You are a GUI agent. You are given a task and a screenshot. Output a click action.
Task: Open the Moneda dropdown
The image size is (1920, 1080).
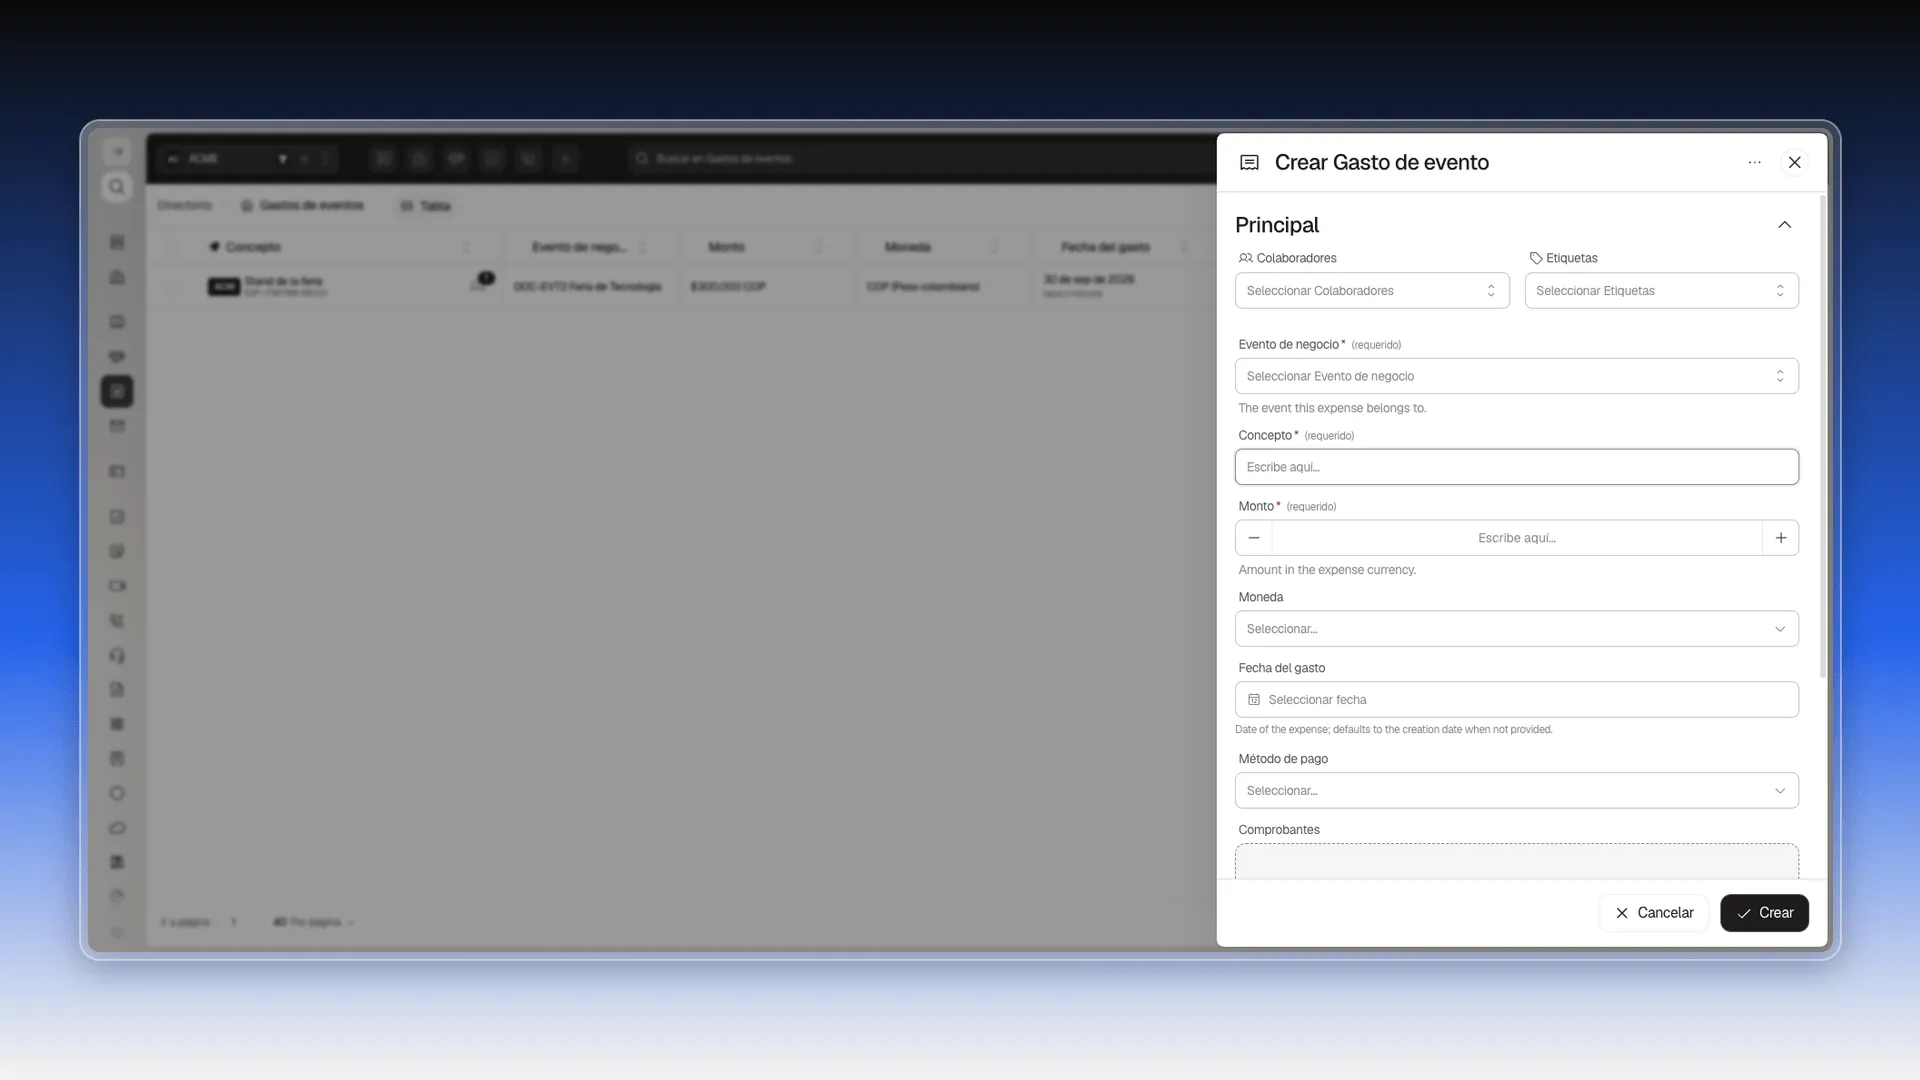1517,629
